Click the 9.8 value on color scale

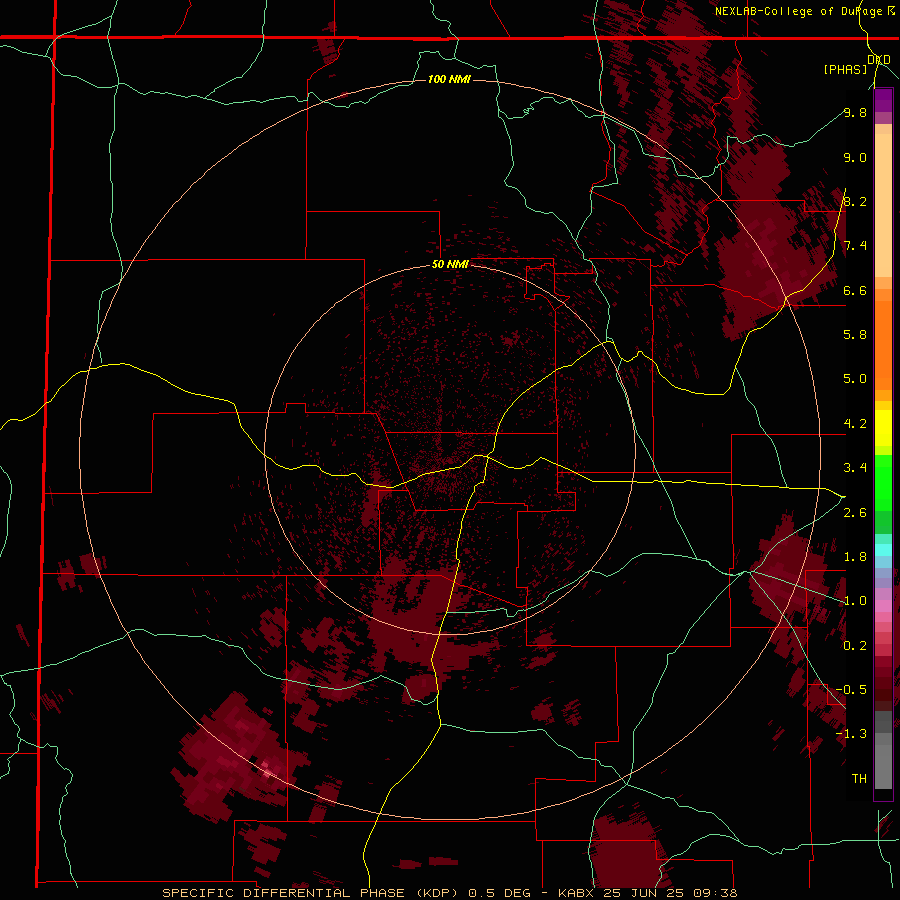tap(855, 112)
